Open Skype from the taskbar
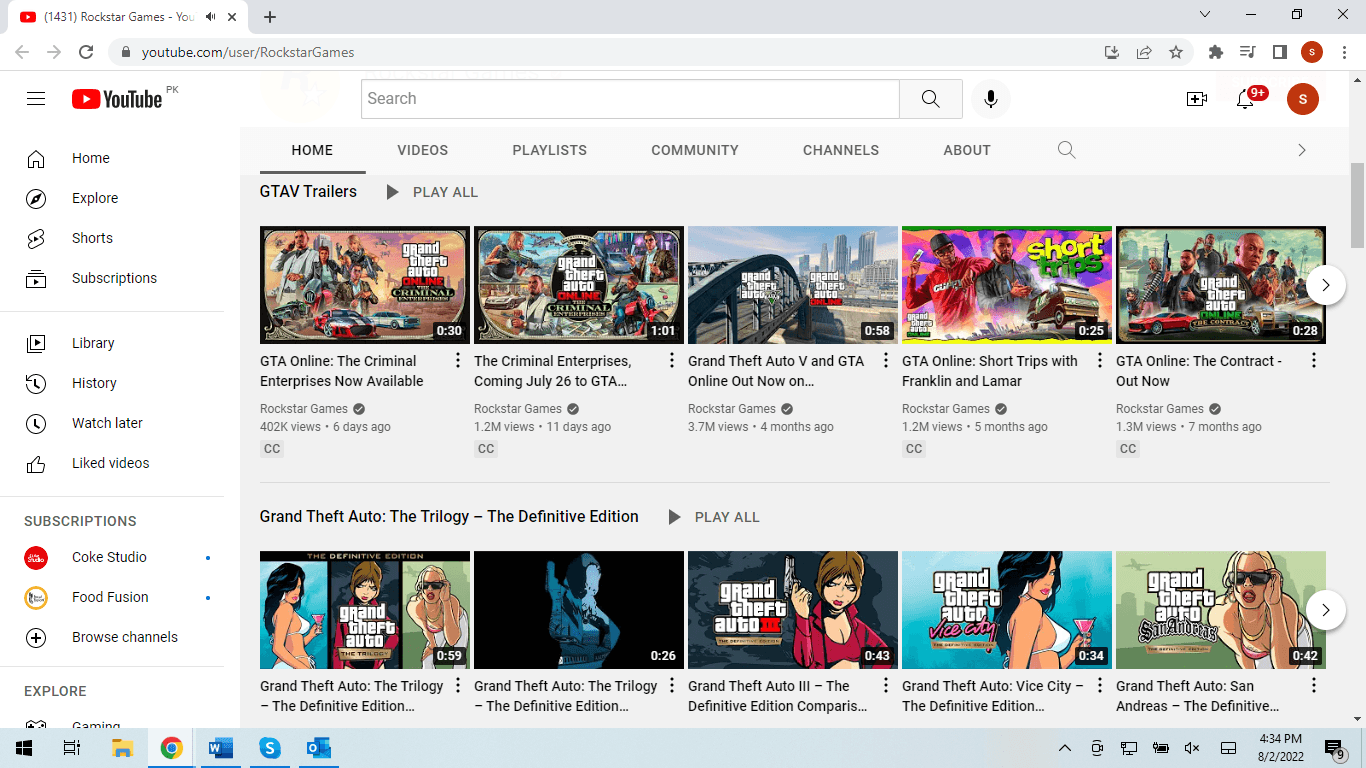The width and height of the screenshot is (1366, 768). [x=269, y=748]
